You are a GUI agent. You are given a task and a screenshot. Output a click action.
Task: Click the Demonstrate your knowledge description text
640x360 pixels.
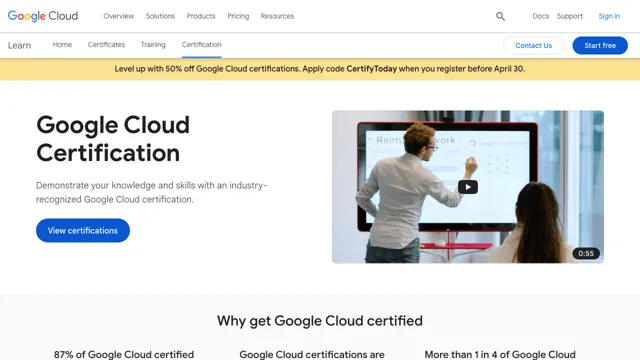click(x=151, y=192)
